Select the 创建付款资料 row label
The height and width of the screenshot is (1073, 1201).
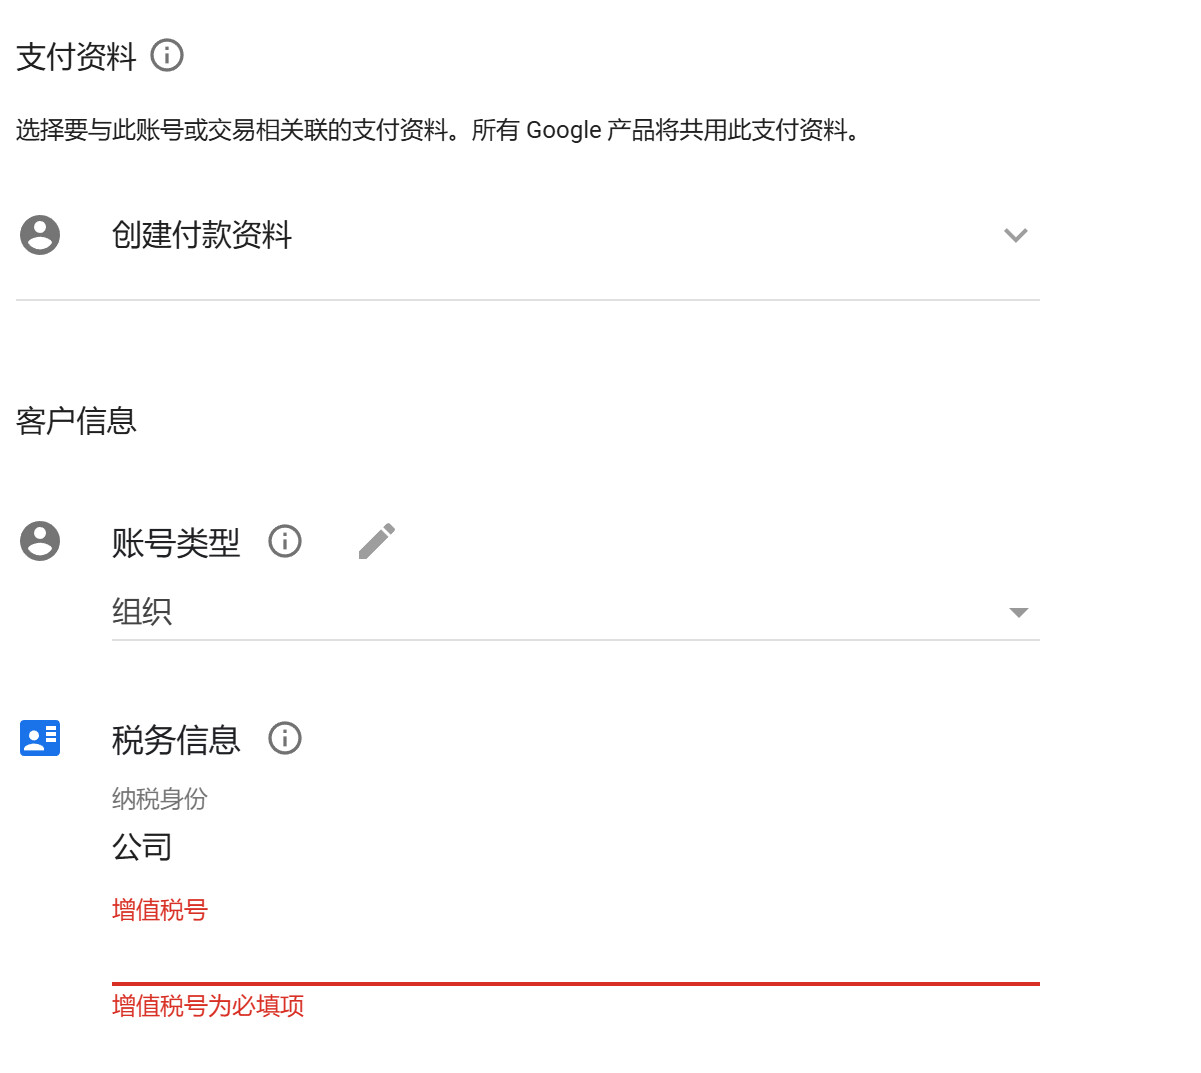coord(202,235)
